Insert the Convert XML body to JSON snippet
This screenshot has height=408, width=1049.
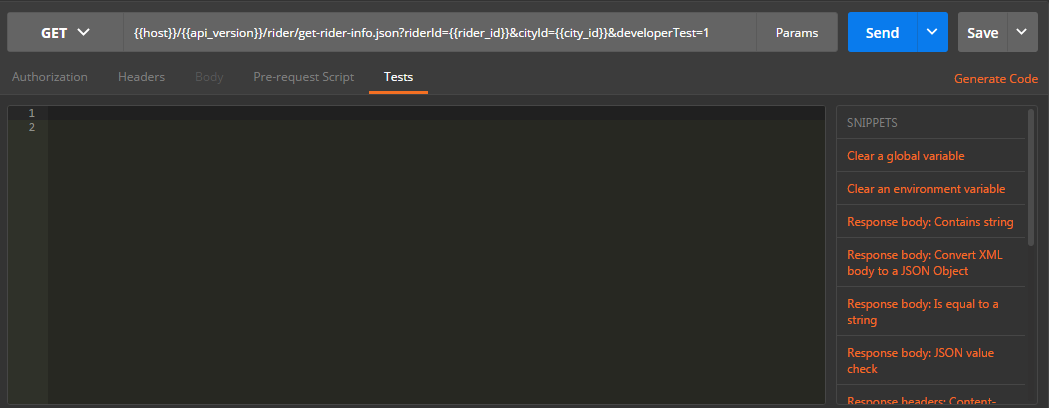click(925, 263)
